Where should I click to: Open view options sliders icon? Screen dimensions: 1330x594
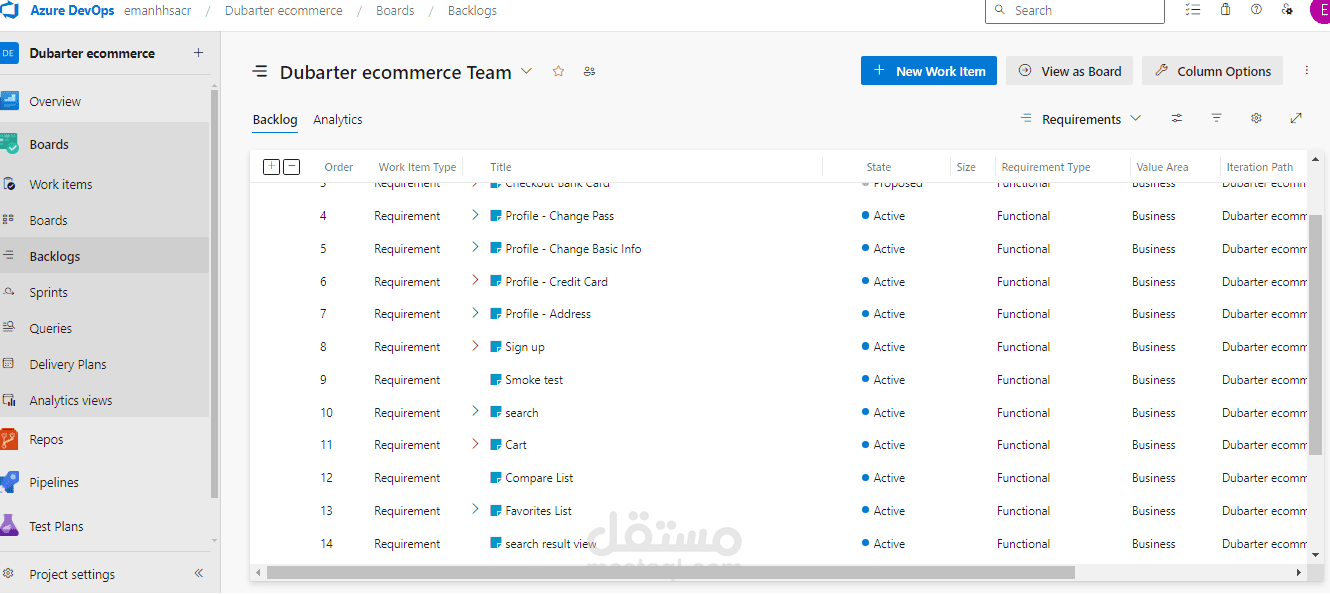pos(1177,118)
